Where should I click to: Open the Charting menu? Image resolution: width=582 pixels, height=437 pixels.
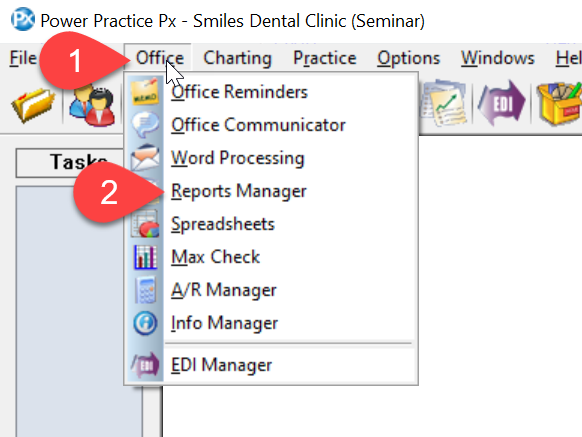[x=238, y=58]
